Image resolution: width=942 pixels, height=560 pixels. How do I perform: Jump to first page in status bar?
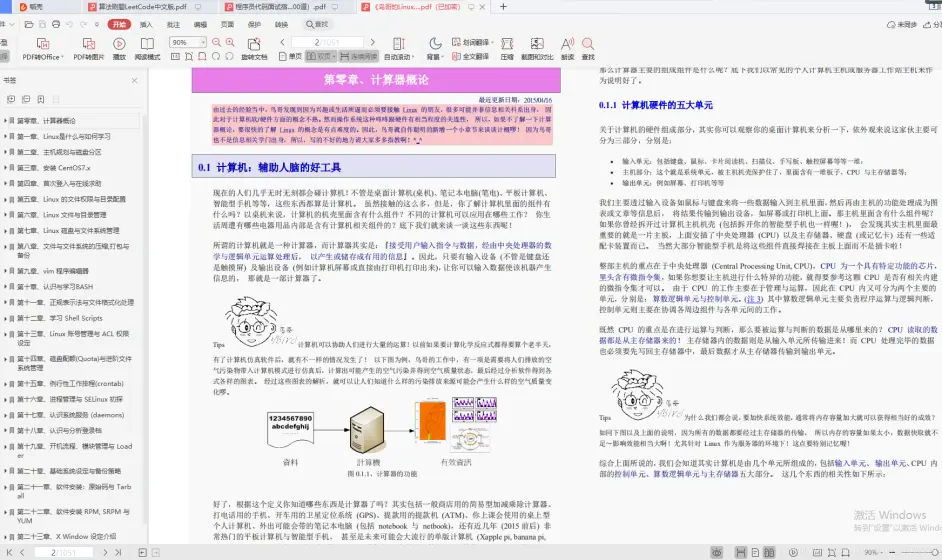coord(9,552)
